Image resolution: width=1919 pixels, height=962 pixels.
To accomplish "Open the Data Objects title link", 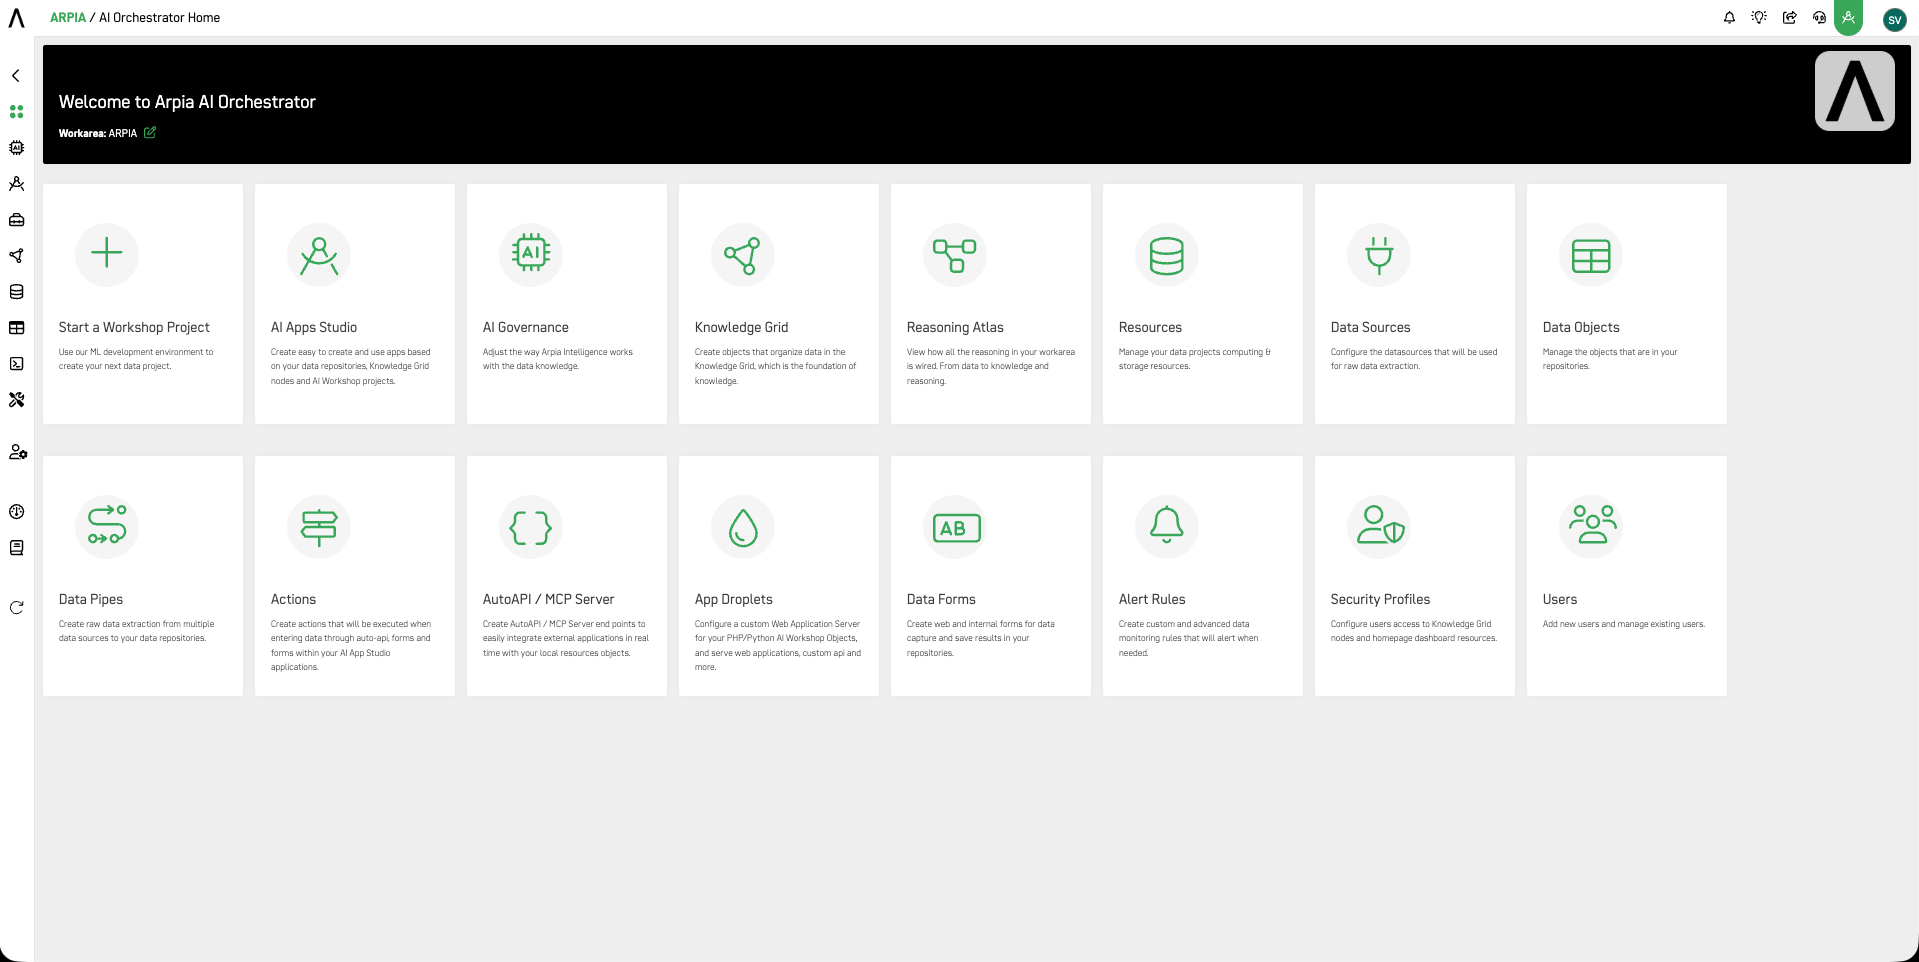I will coord(1581,327).
